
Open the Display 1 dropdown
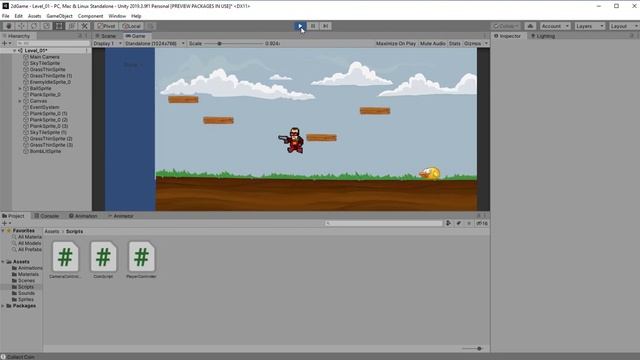pyautogui.click(x=108, y=43)
